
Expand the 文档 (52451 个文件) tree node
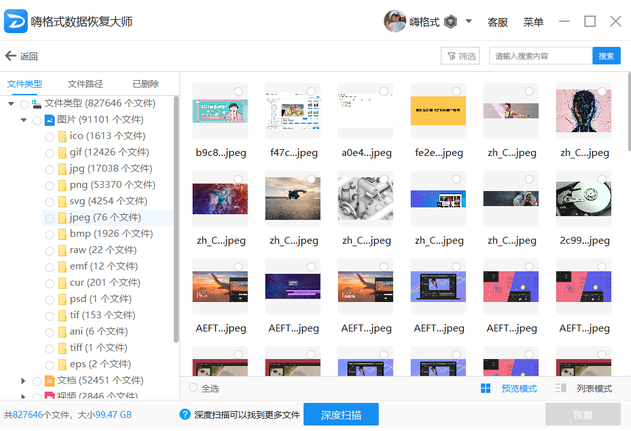tap(24, 380)
